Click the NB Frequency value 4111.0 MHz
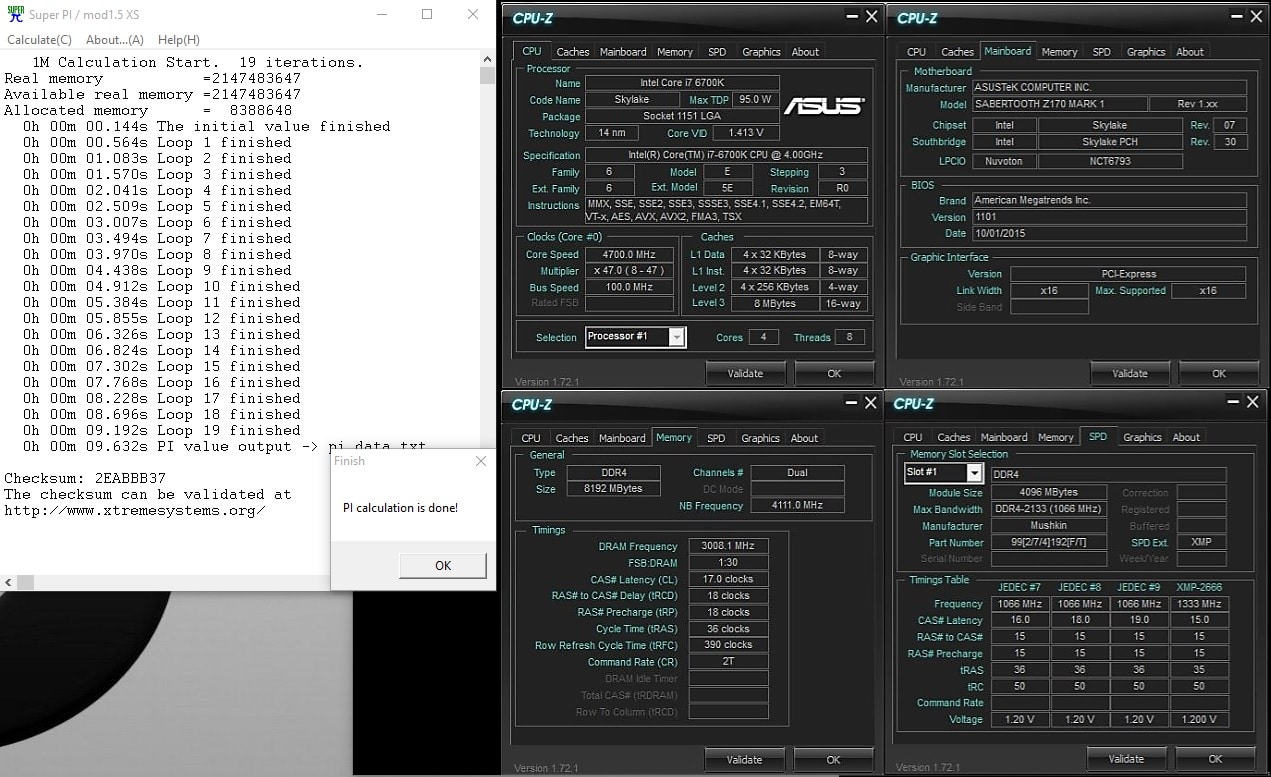This screenshot has width=1271, height=777. 797,506
